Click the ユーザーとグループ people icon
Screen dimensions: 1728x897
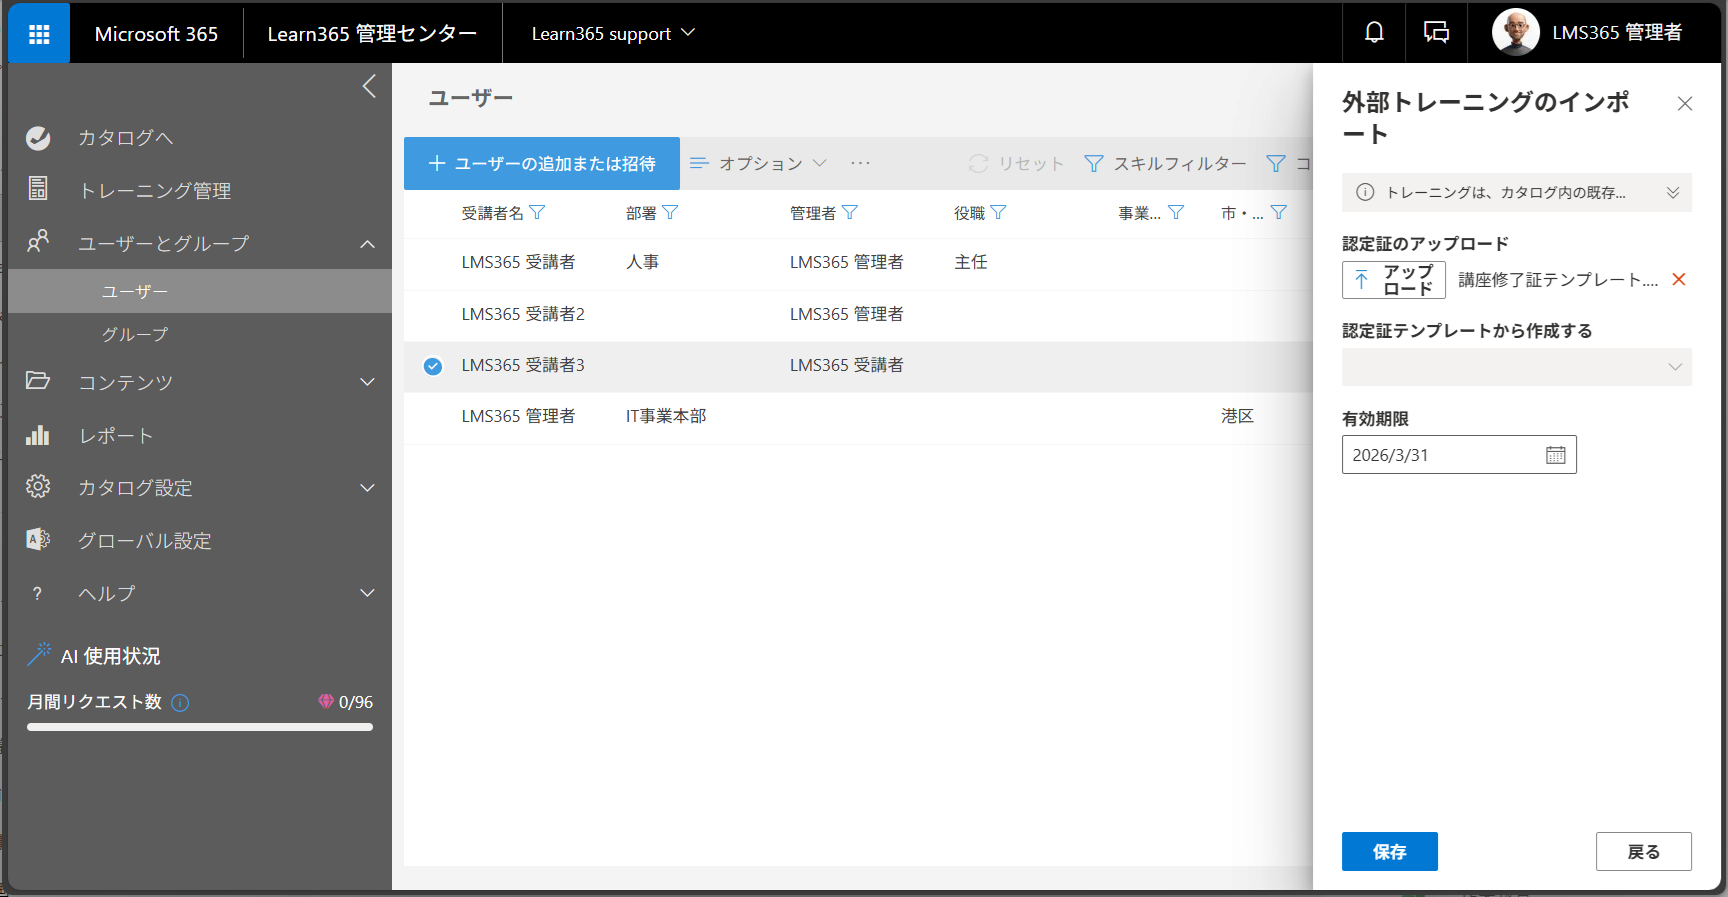38,241
